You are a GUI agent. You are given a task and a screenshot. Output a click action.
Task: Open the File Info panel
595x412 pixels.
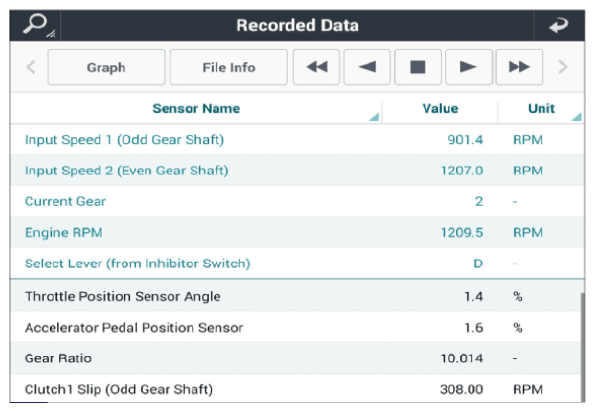[228, 67]
